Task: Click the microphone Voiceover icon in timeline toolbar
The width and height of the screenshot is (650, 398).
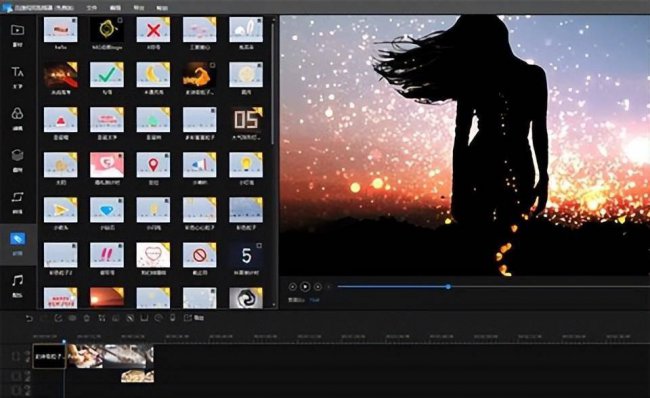Action: pos(172,318)
